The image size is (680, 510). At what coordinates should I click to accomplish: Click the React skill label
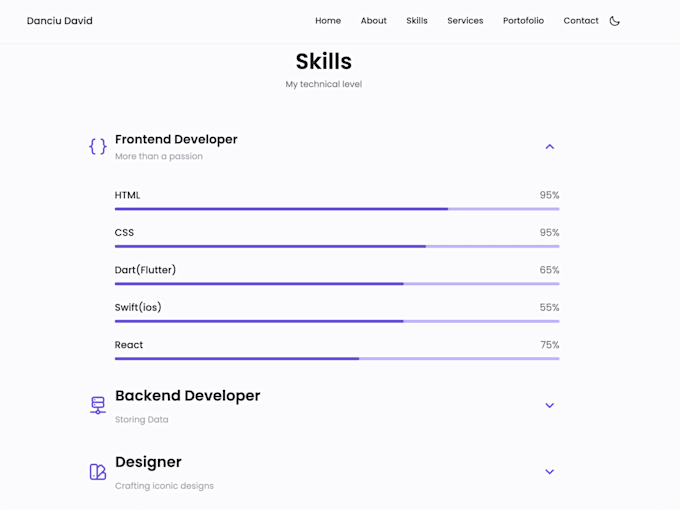click(x=129, y=345)
